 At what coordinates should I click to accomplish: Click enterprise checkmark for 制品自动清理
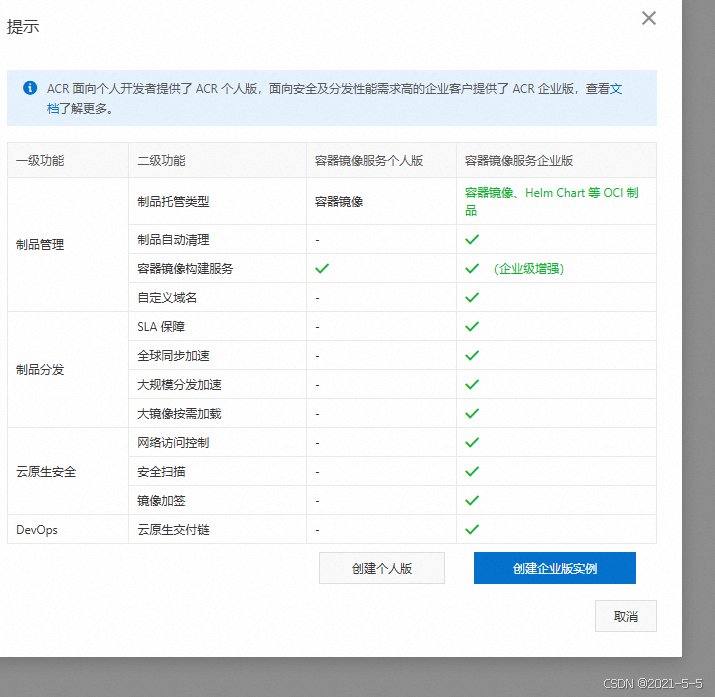pos(472,239)
